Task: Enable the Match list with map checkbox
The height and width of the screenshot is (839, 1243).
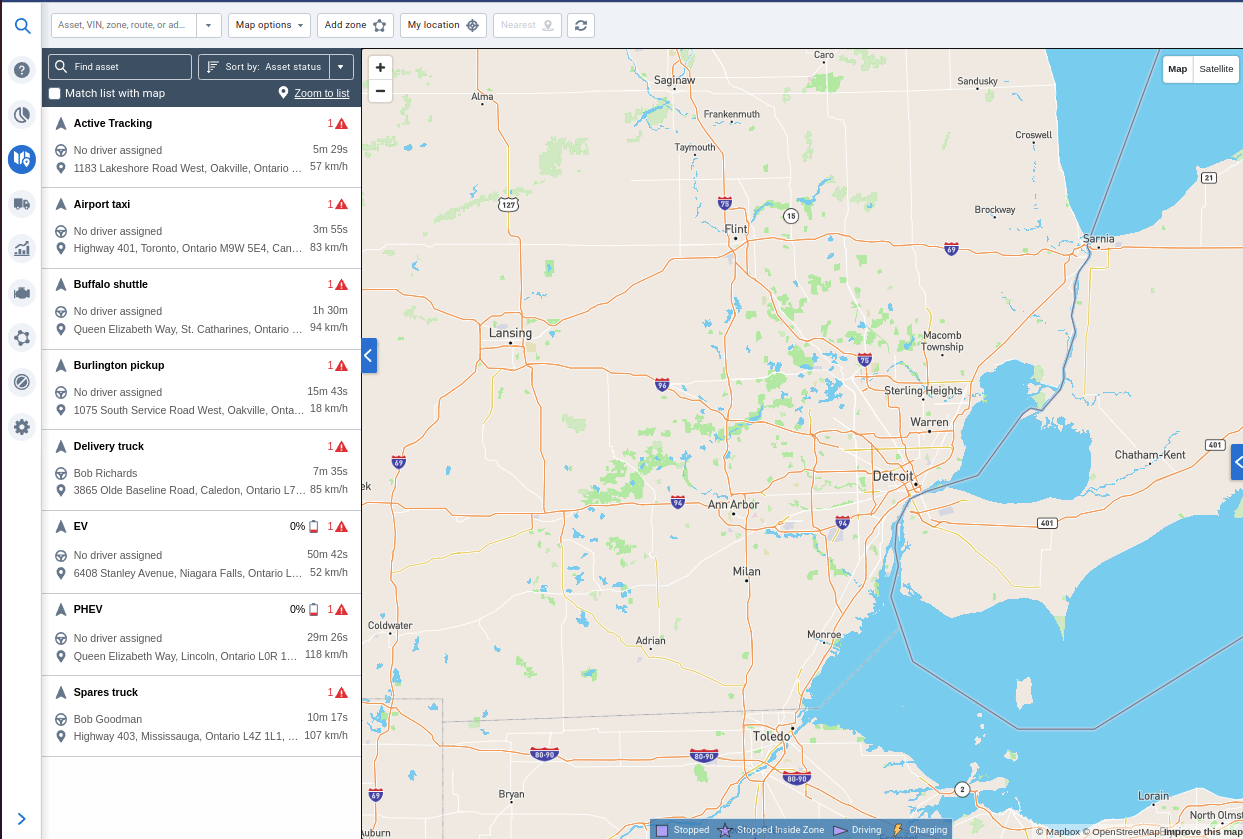Action: 54,93
